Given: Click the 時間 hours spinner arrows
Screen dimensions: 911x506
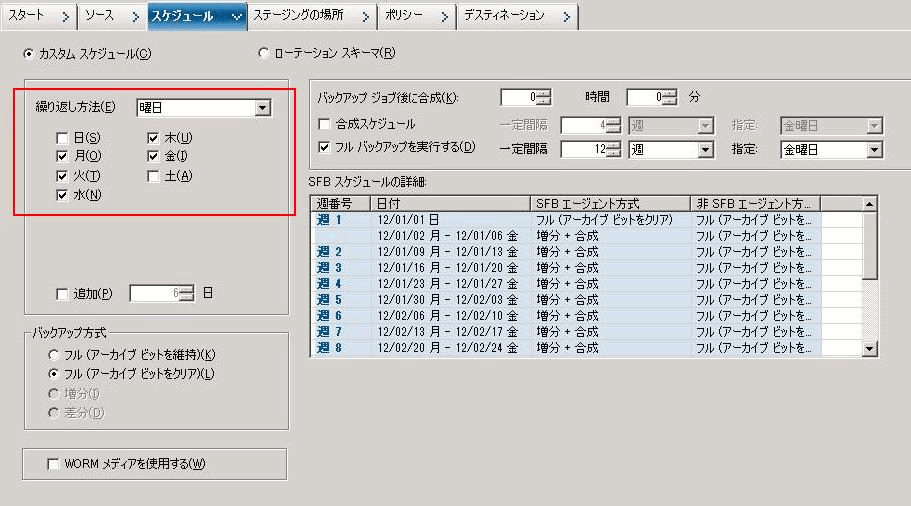Looking at the screenshot, I should (x=543, y=97).
